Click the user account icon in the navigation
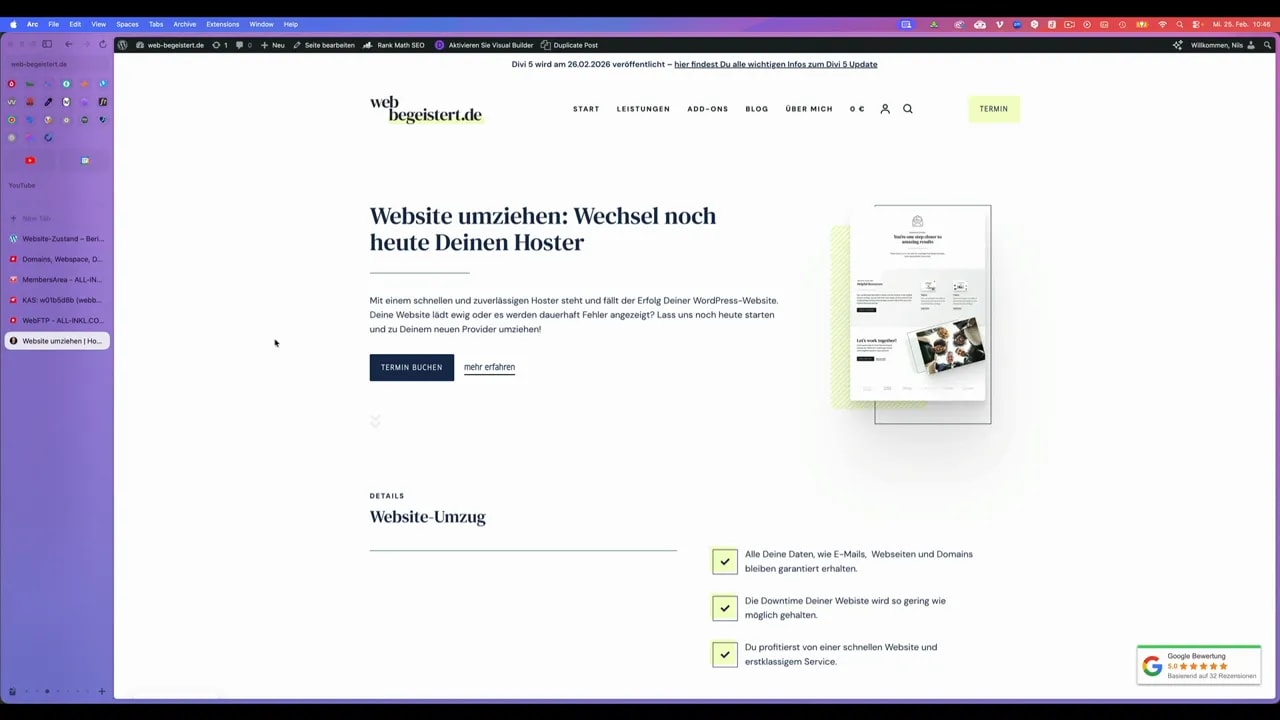Viewport: 1280px width, 720px height. pos(884,108)
